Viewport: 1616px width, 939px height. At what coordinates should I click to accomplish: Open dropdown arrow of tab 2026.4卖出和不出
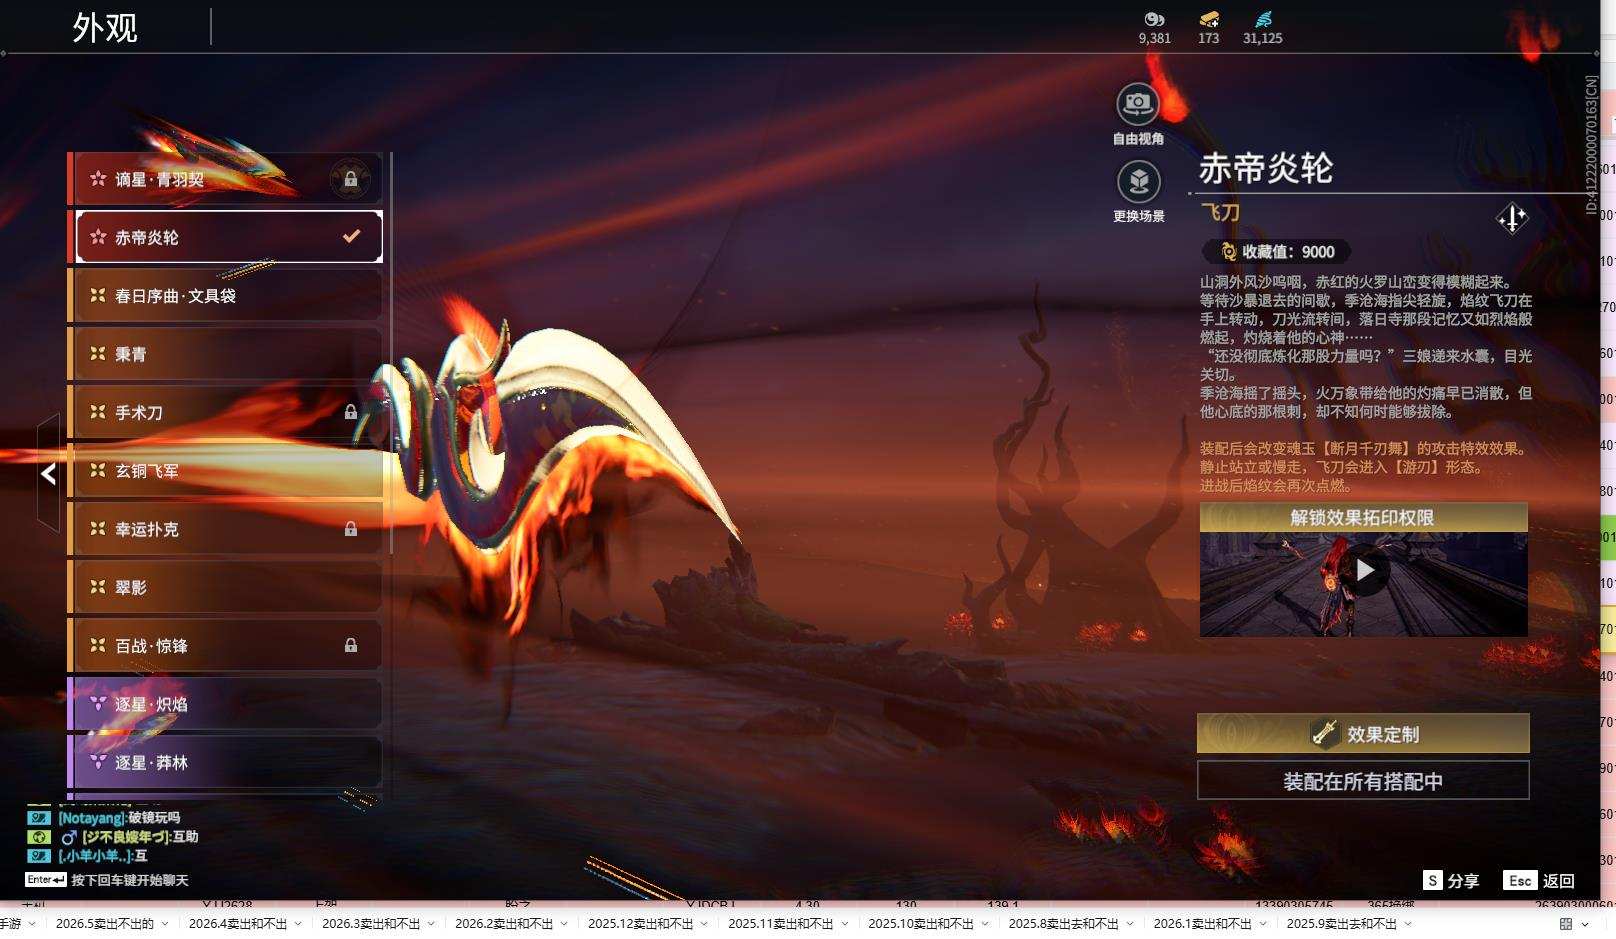pos(298,924)
